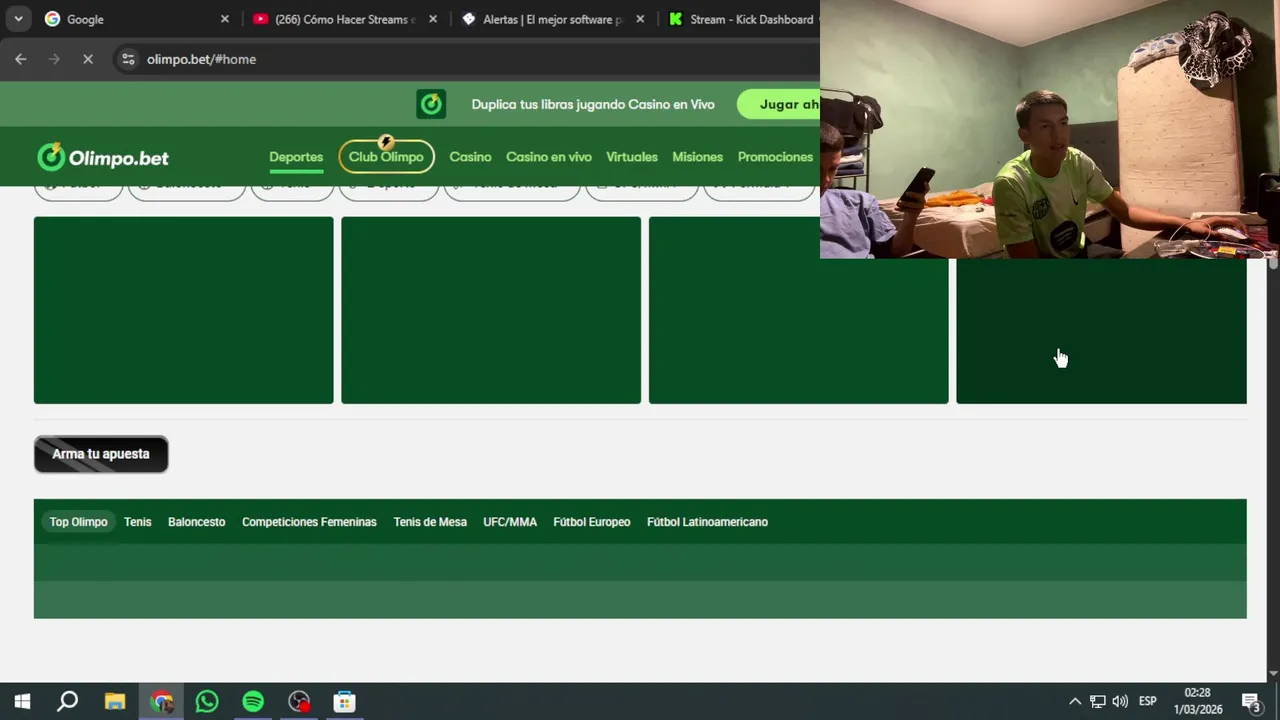Open Windows search magnifier
The height and width of the screenshot is (720, 1280).
point(67,701)
